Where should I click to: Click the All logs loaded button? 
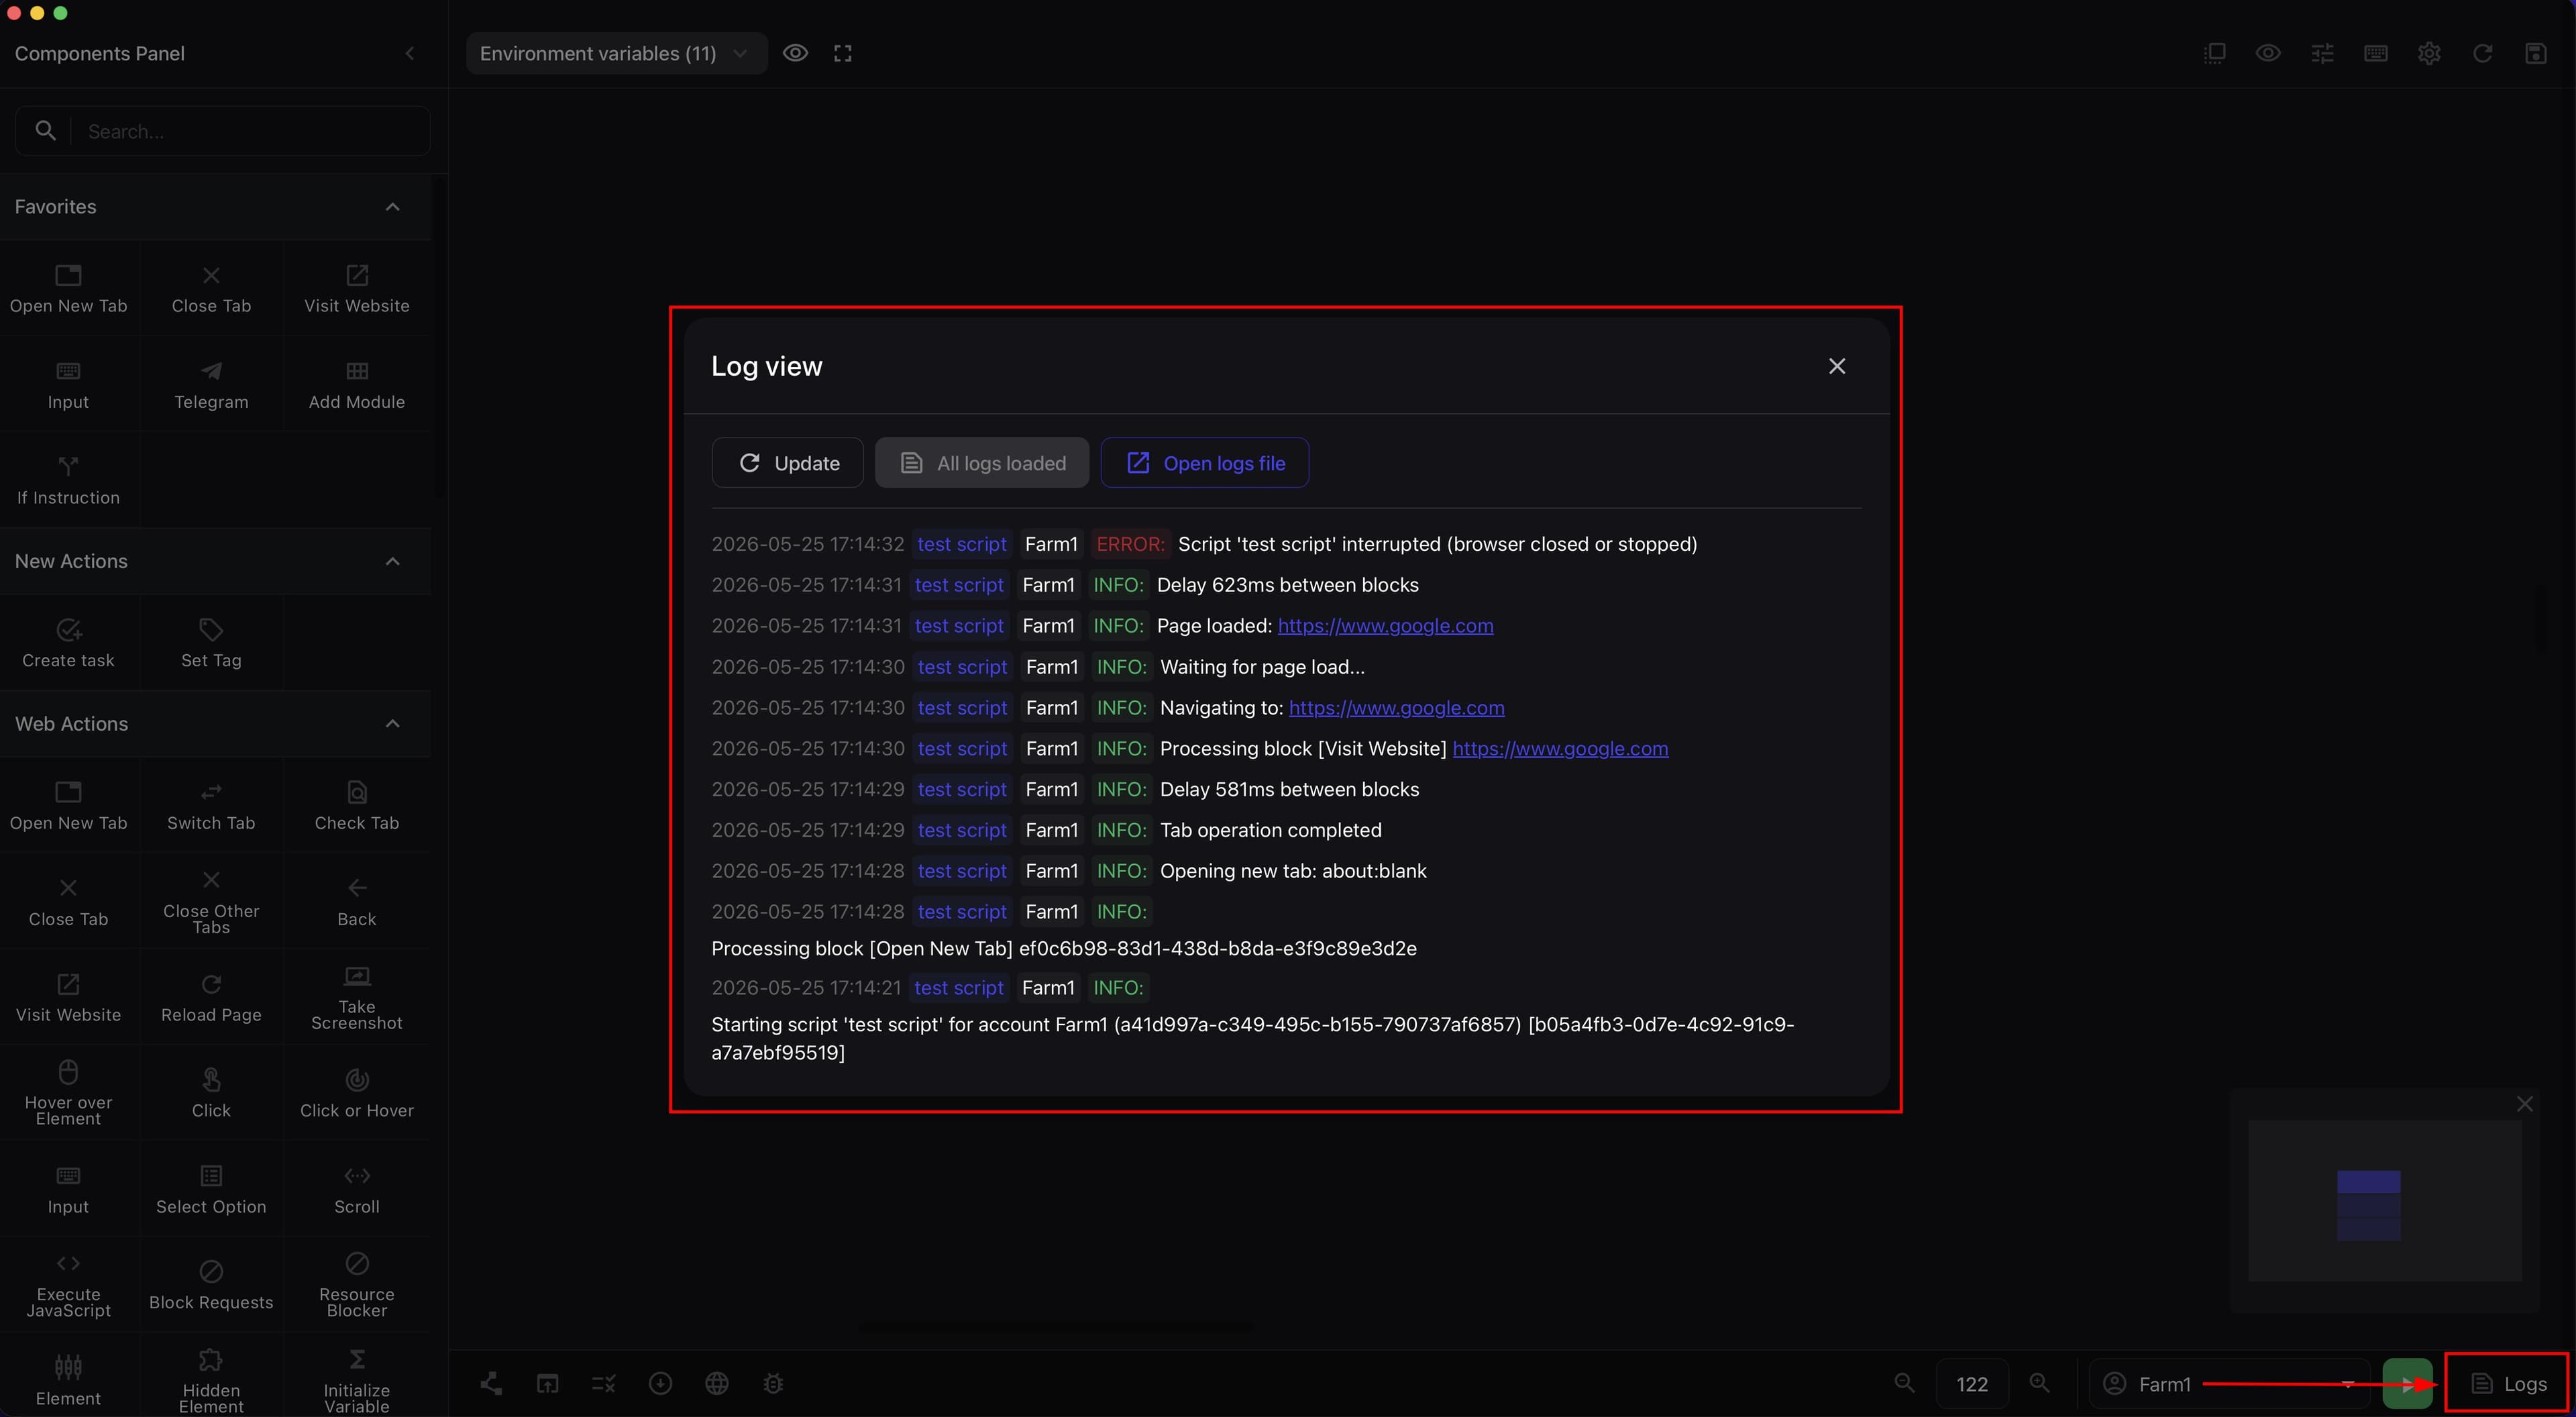pyautogui.click(x=982, y=463)
